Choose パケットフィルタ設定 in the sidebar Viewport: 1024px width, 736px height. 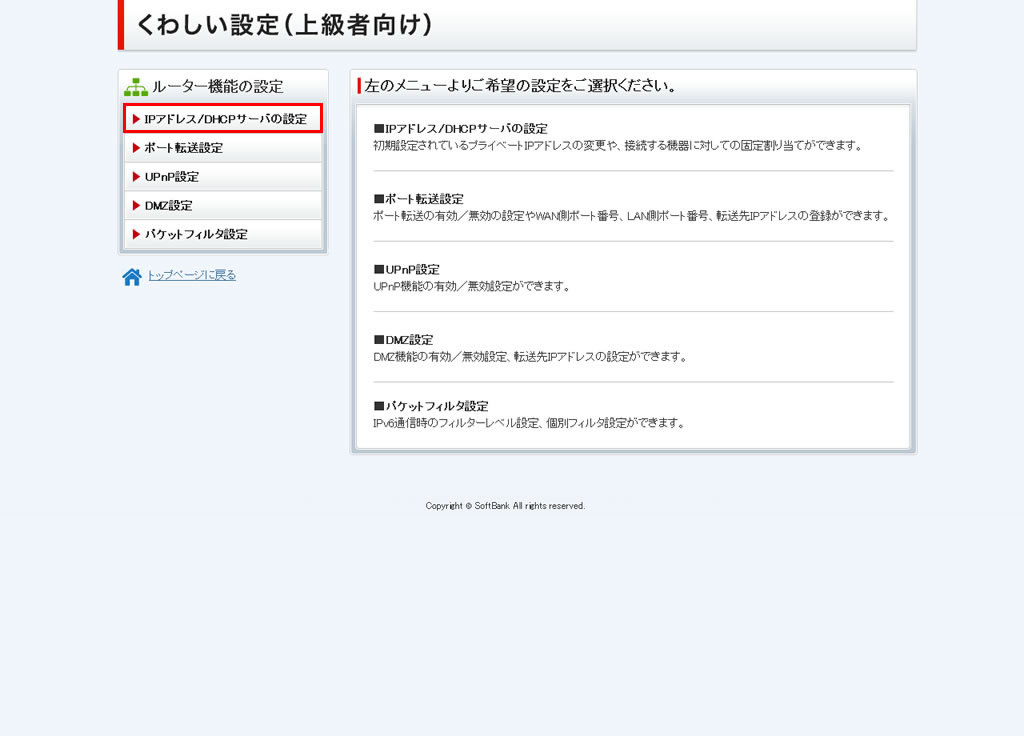[x=196, y=235]
